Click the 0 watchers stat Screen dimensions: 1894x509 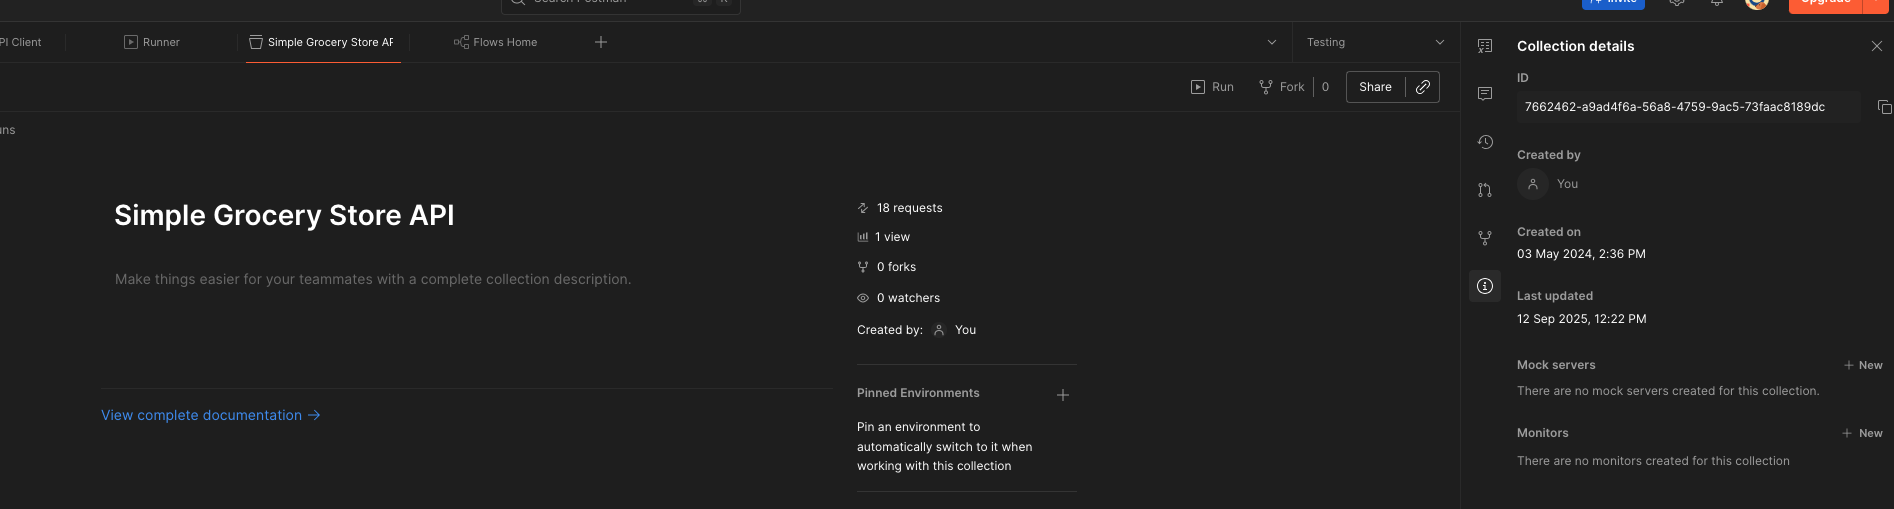coord(899,298)
